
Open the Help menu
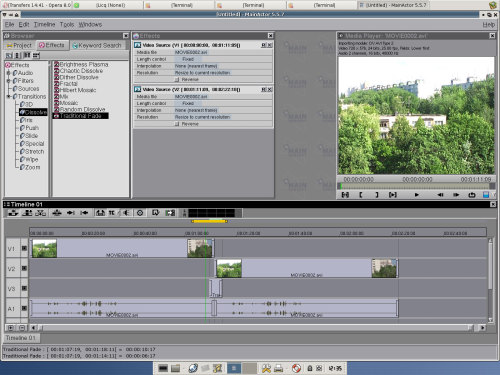click(x=488, y=24)
